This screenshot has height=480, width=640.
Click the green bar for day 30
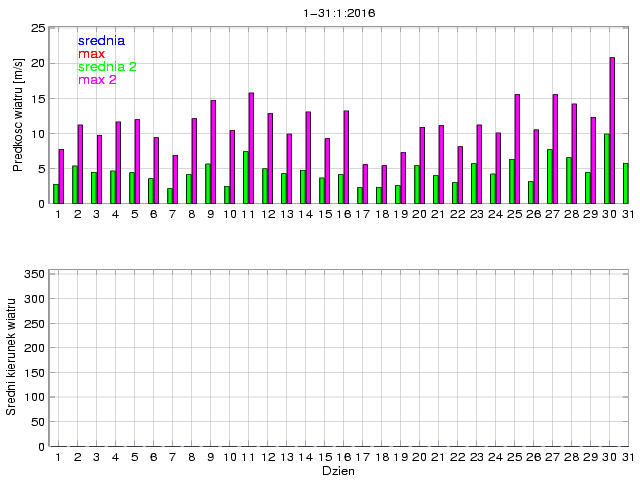tap(606, 168)
